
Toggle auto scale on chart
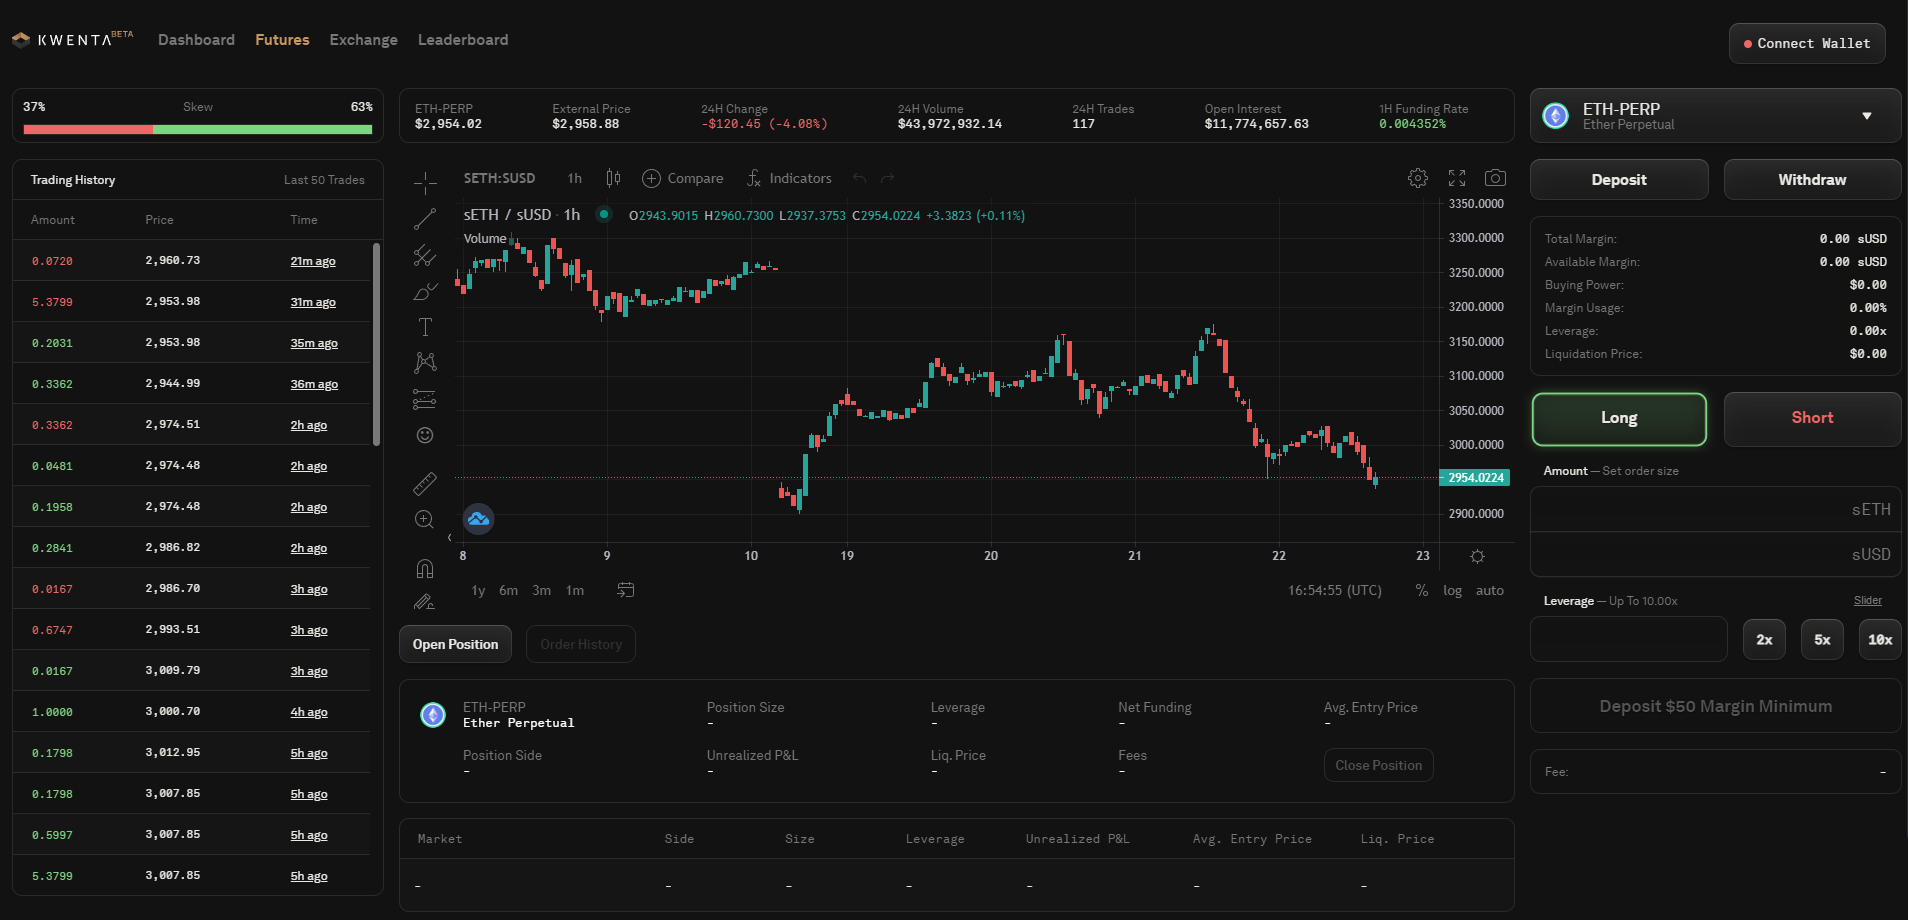(x=1490, y=590)
